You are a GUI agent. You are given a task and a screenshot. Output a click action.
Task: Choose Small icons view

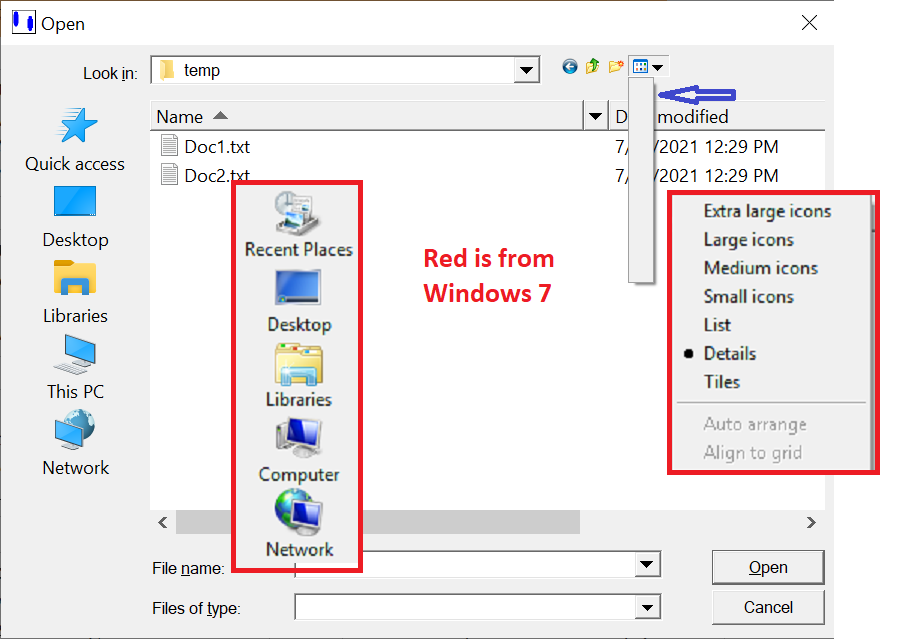coord(748,296)
